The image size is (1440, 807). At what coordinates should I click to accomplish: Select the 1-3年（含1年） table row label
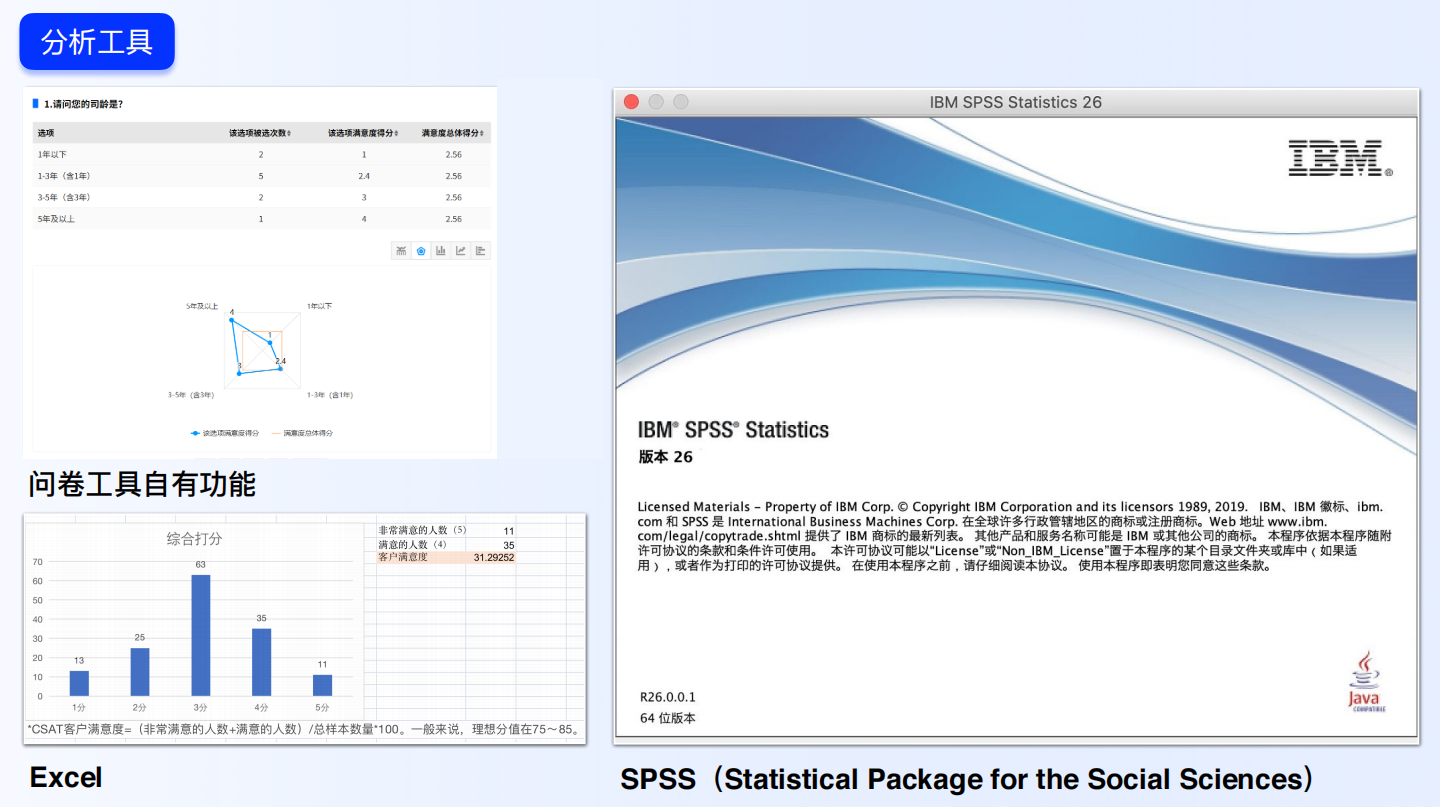tap(64, 176)
